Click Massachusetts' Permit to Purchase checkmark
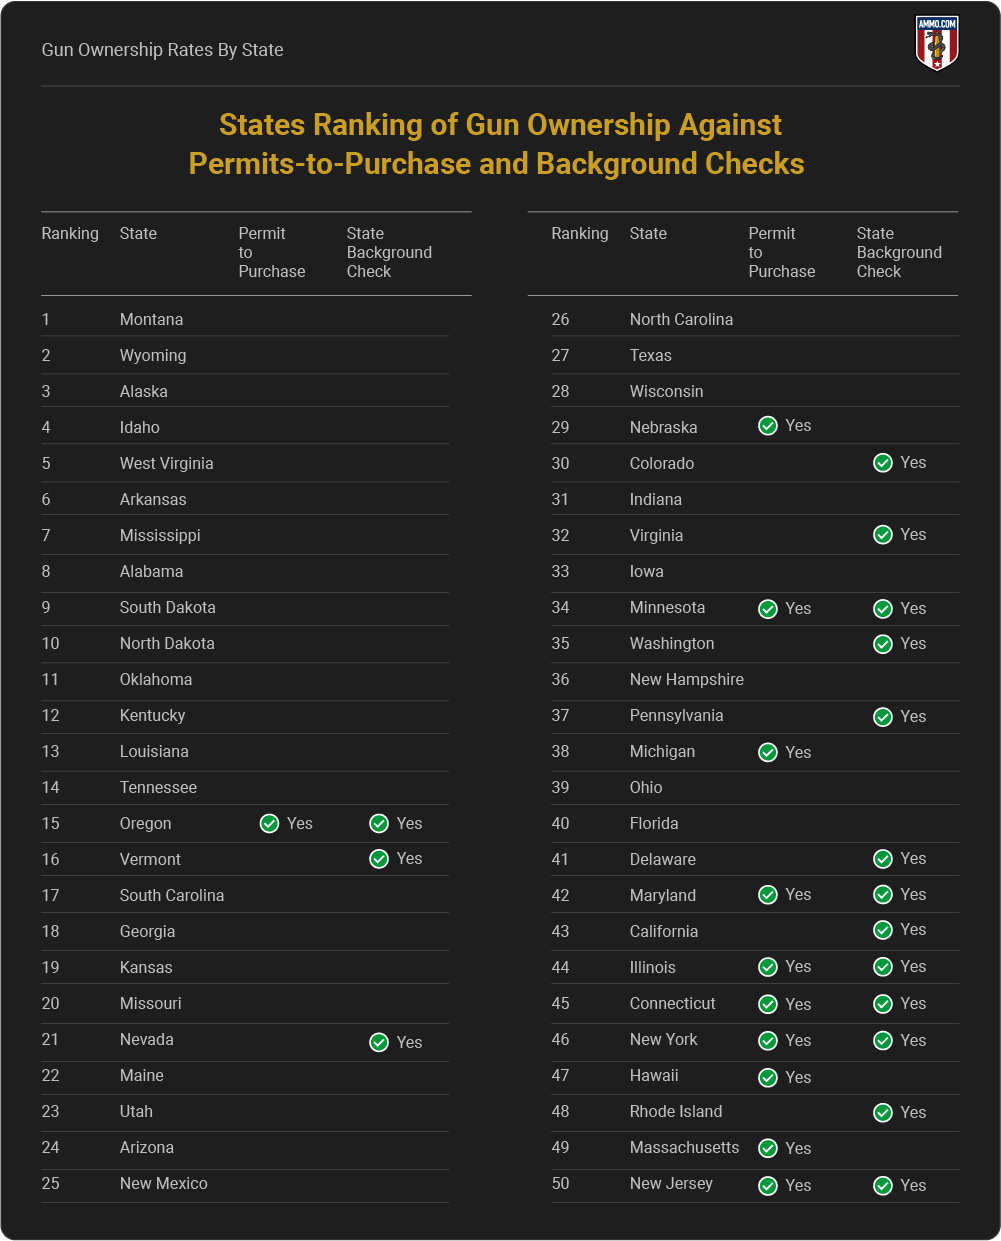This screenshot has height=1241, width=1001. pos(768,1148)
